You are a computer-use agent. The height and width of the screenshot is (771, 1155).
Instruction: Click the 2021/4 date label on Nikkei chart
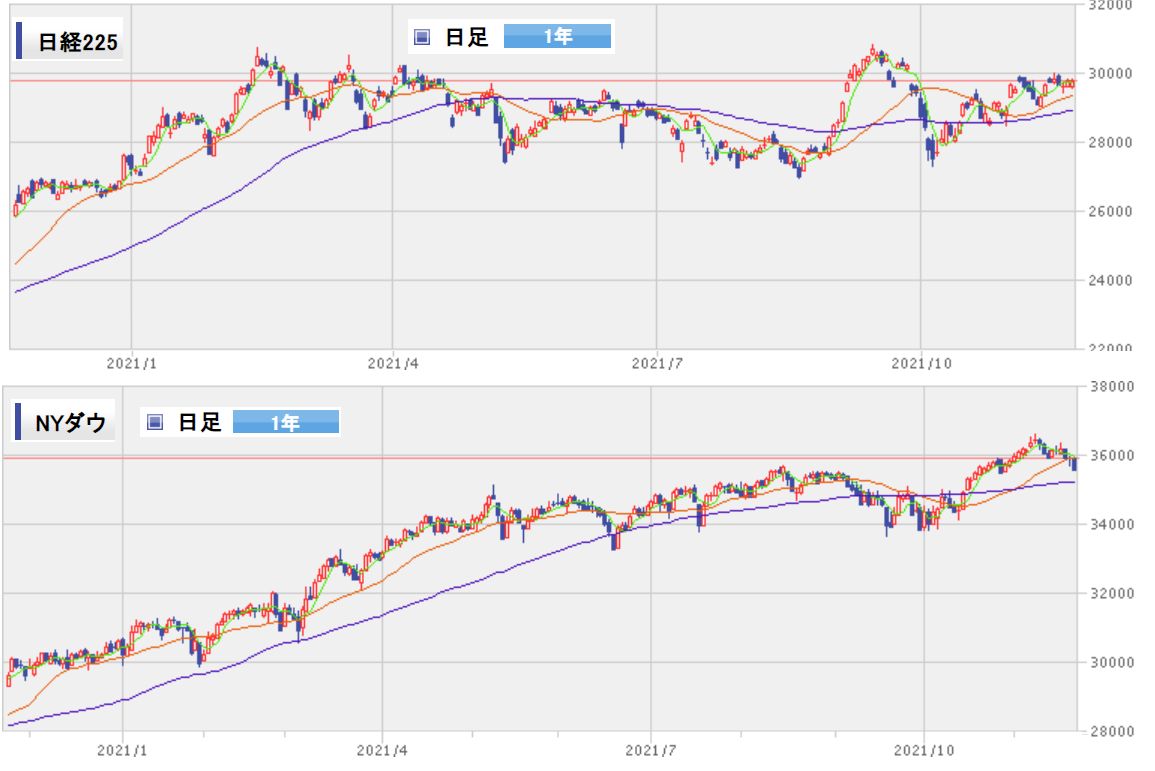click(x=393, y=363)
